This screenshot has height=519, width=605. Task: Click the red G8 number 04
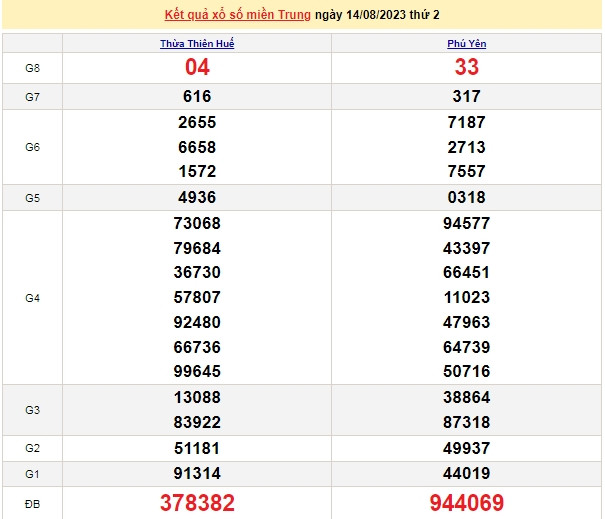click(x=197, y=67)
